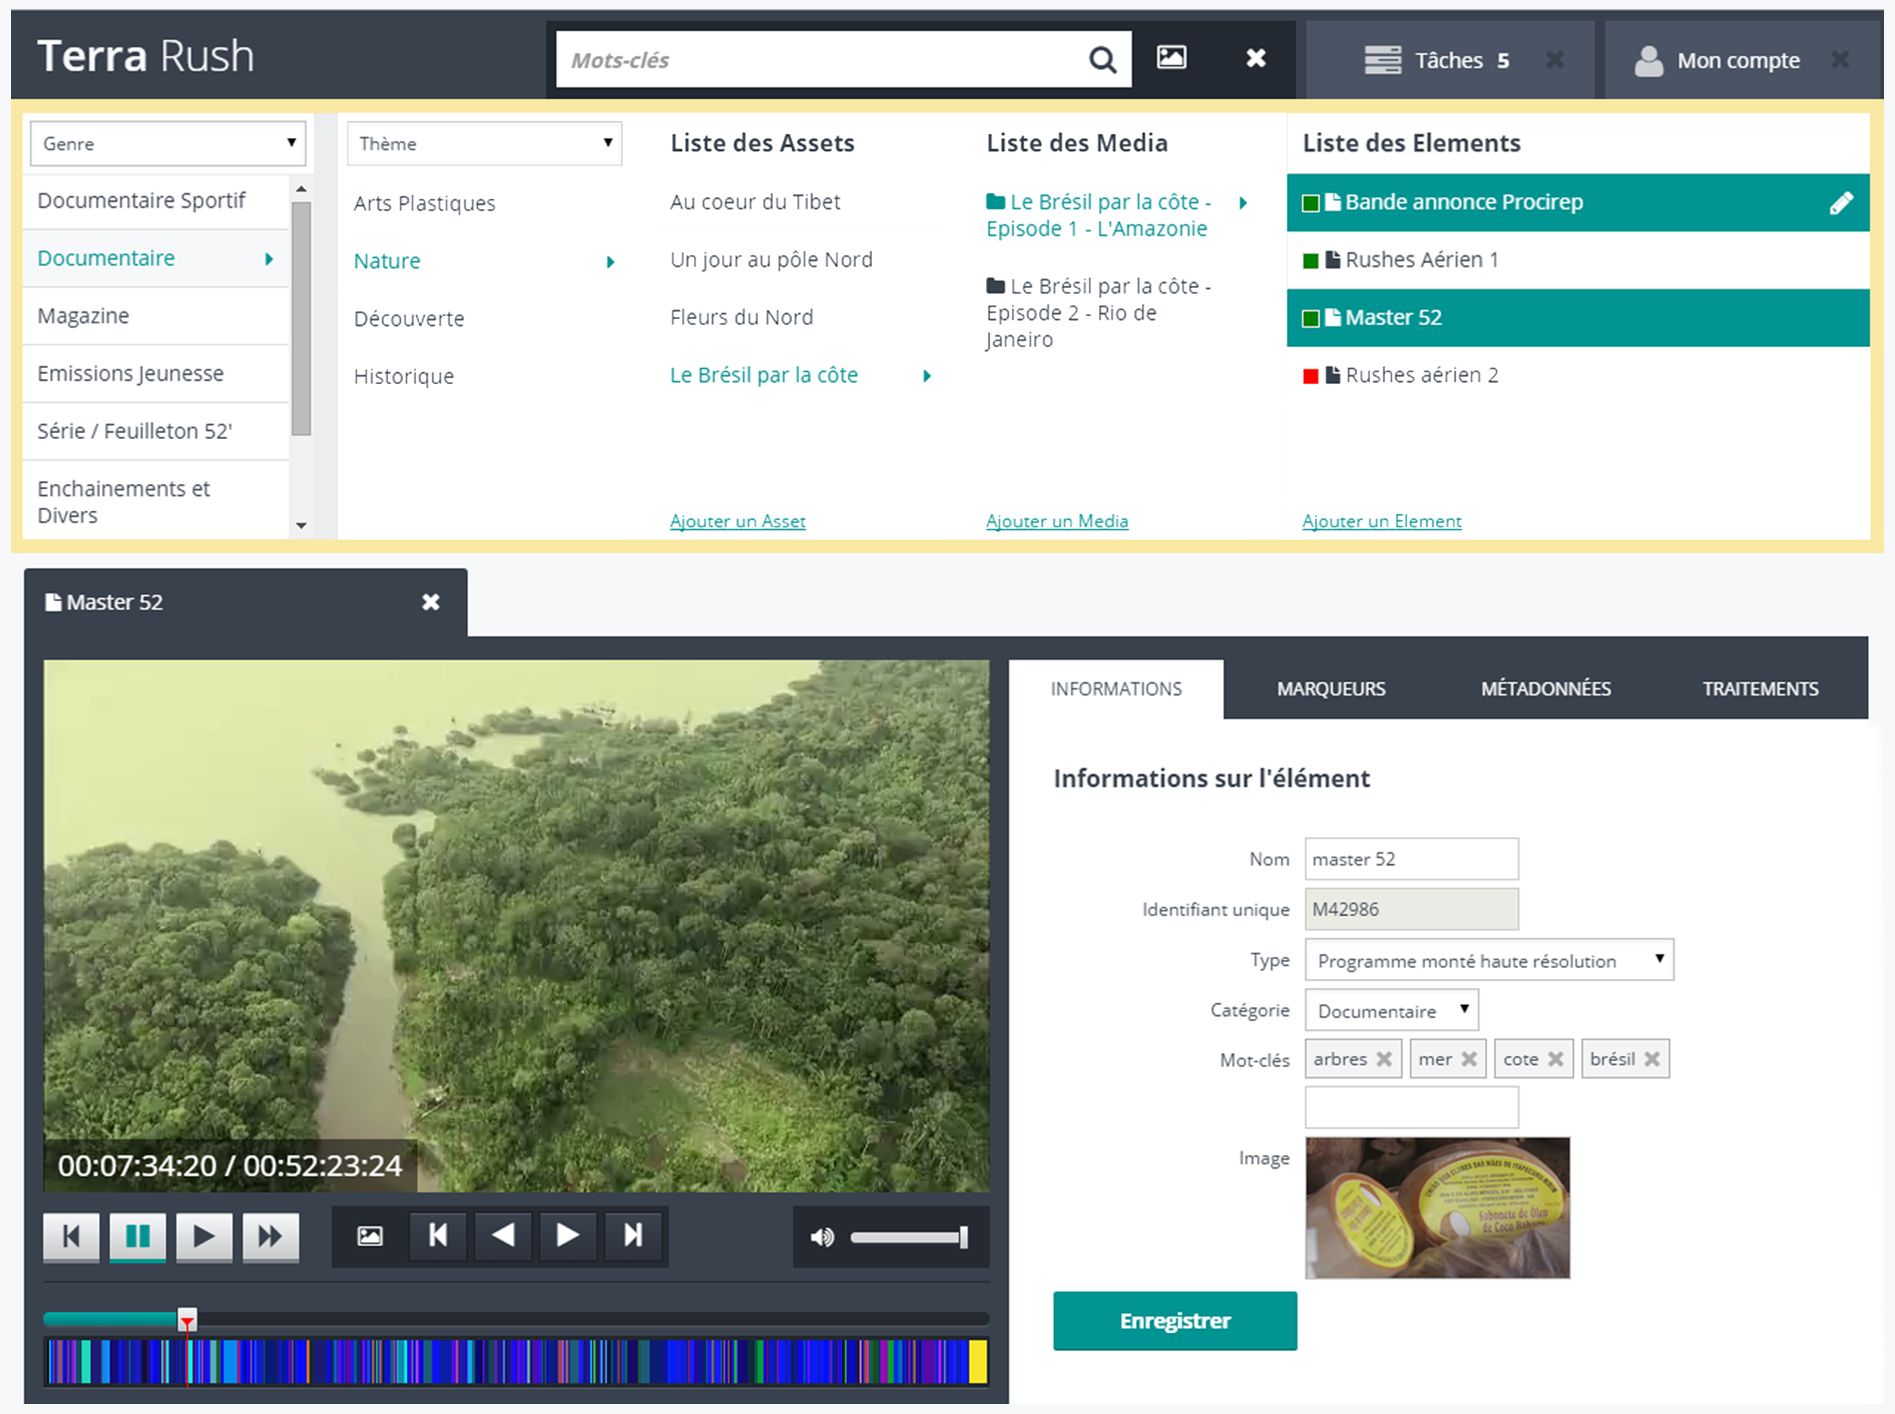The height and width of the screenshot is (1414, 1895).
Task: Open the image search icon in header
Action: tap(1171, 57)
